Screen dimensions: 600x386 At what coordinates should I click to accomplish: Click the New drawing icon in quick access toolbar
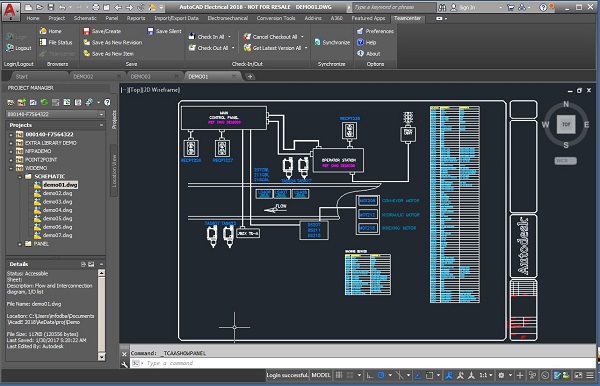pyautogui.click(x=28, y=7)
